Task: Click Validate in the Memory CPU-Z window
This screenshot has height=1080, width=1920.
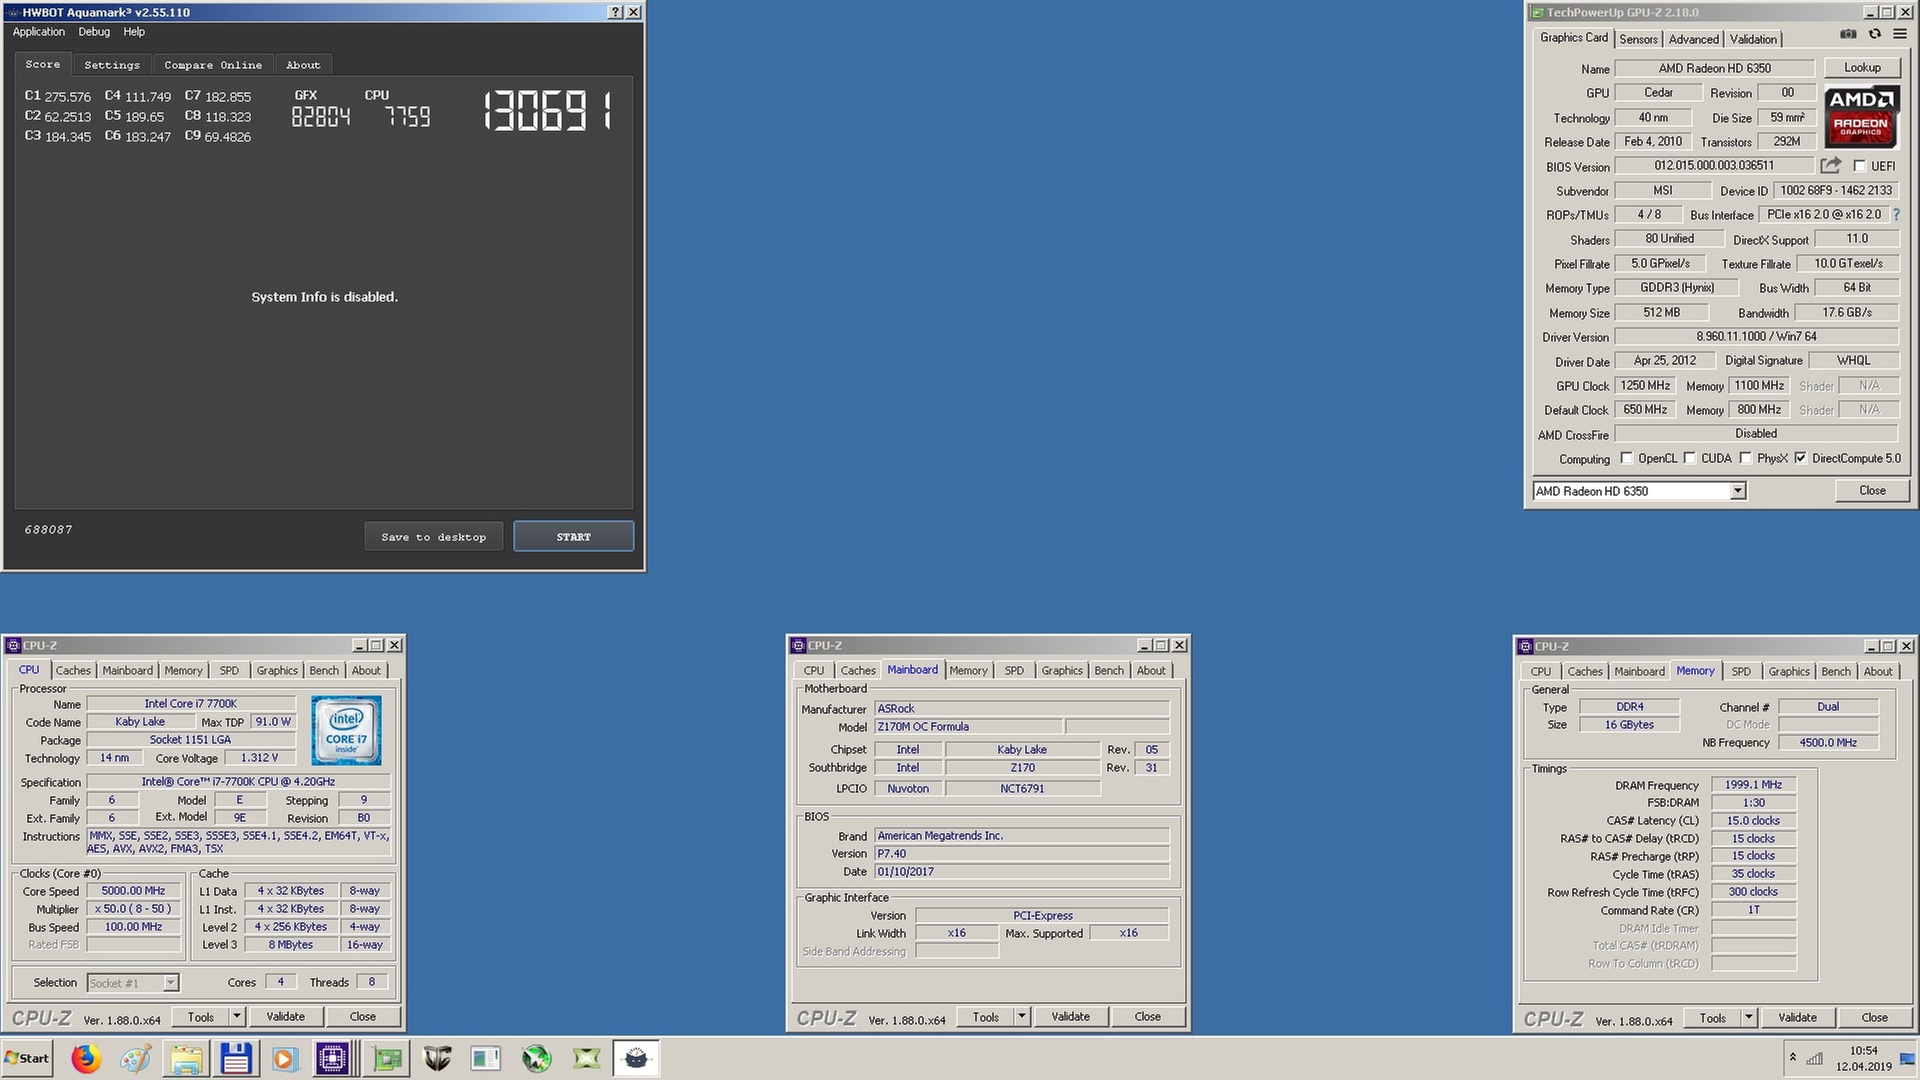Action: point(1797,1017)
